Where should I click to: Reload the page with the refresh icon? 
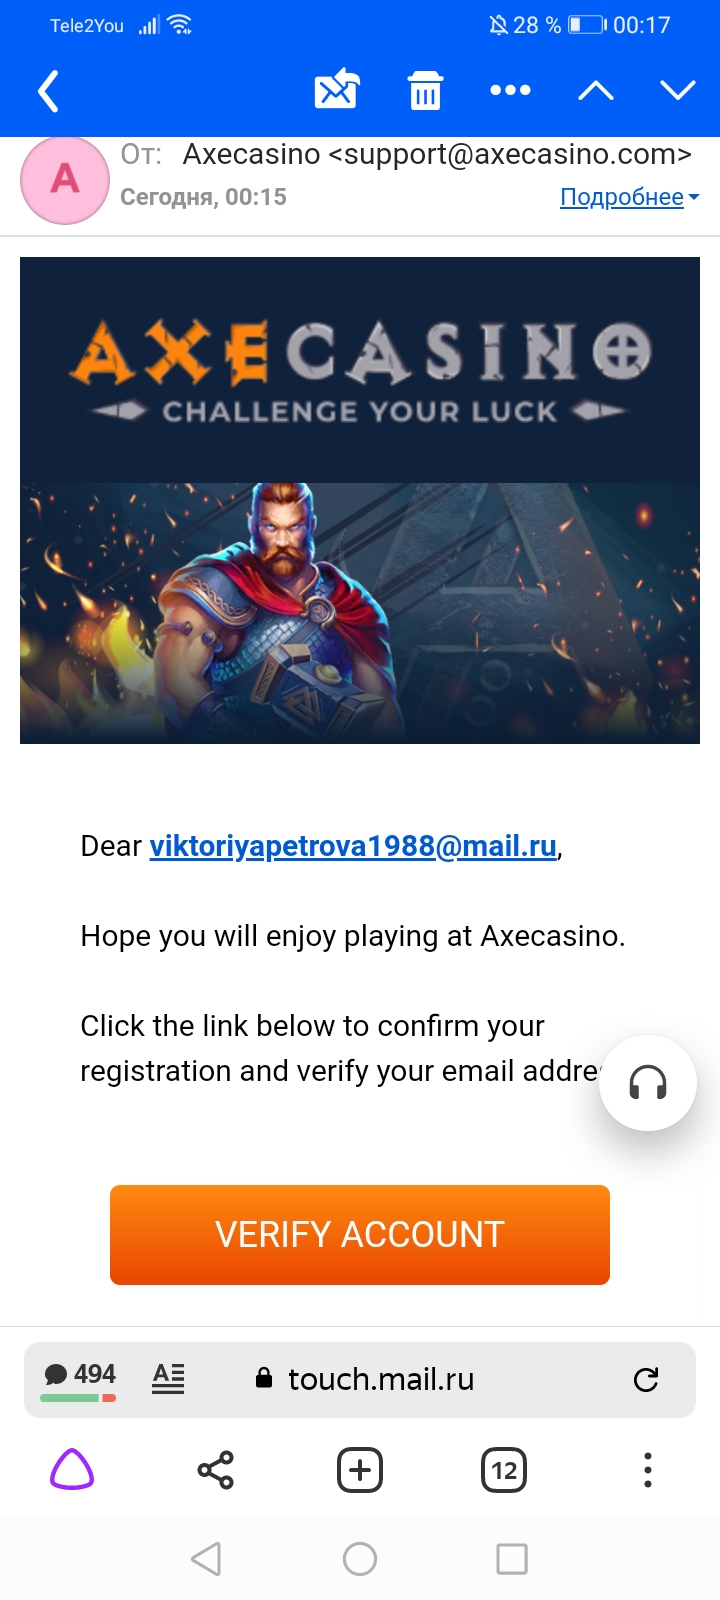(x=646, y=1379)
